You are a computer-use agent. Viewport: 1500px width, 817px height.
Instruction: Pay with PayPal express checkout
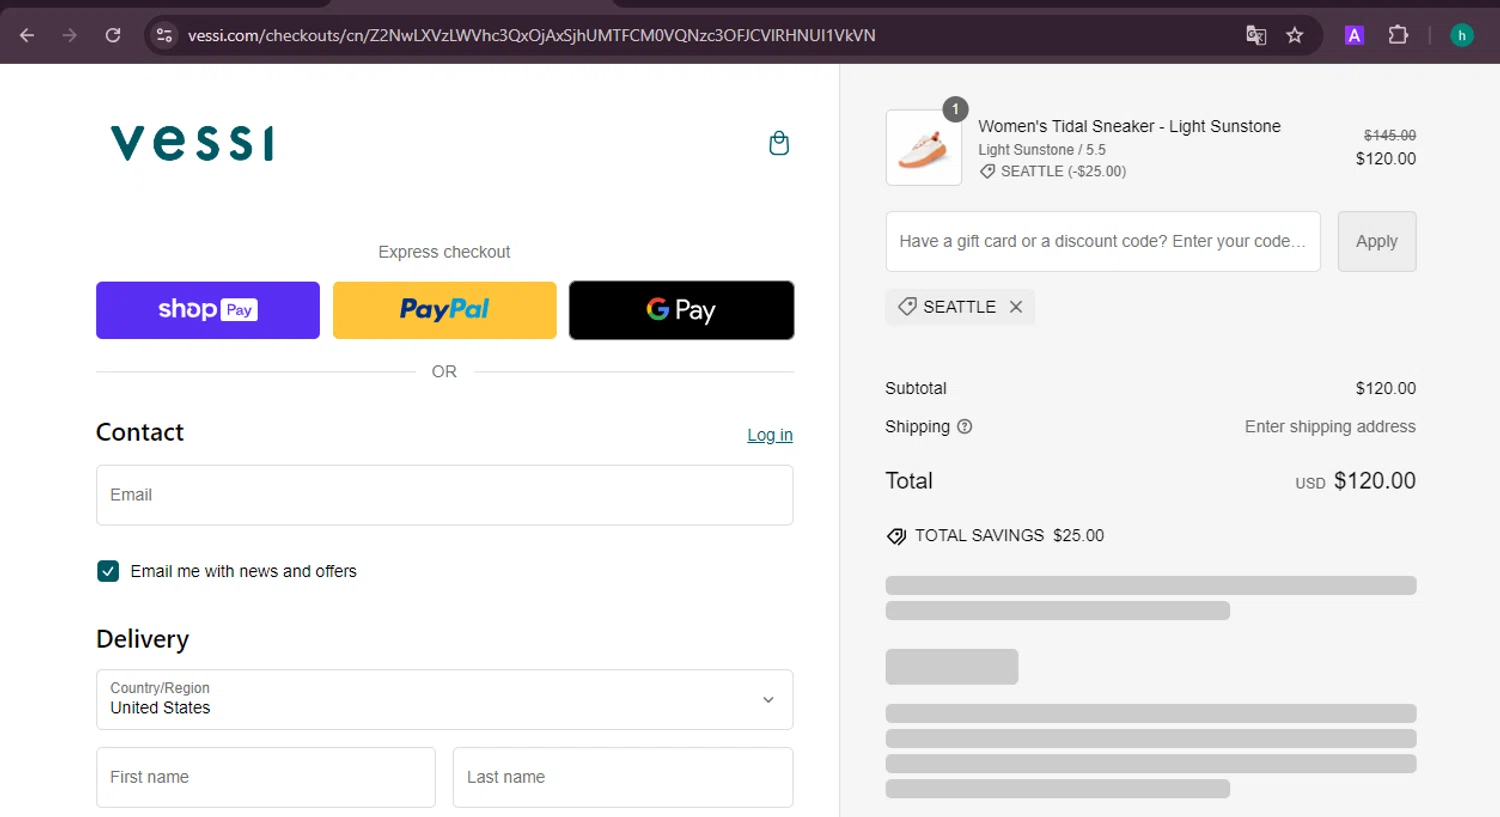tap(445, 310)
